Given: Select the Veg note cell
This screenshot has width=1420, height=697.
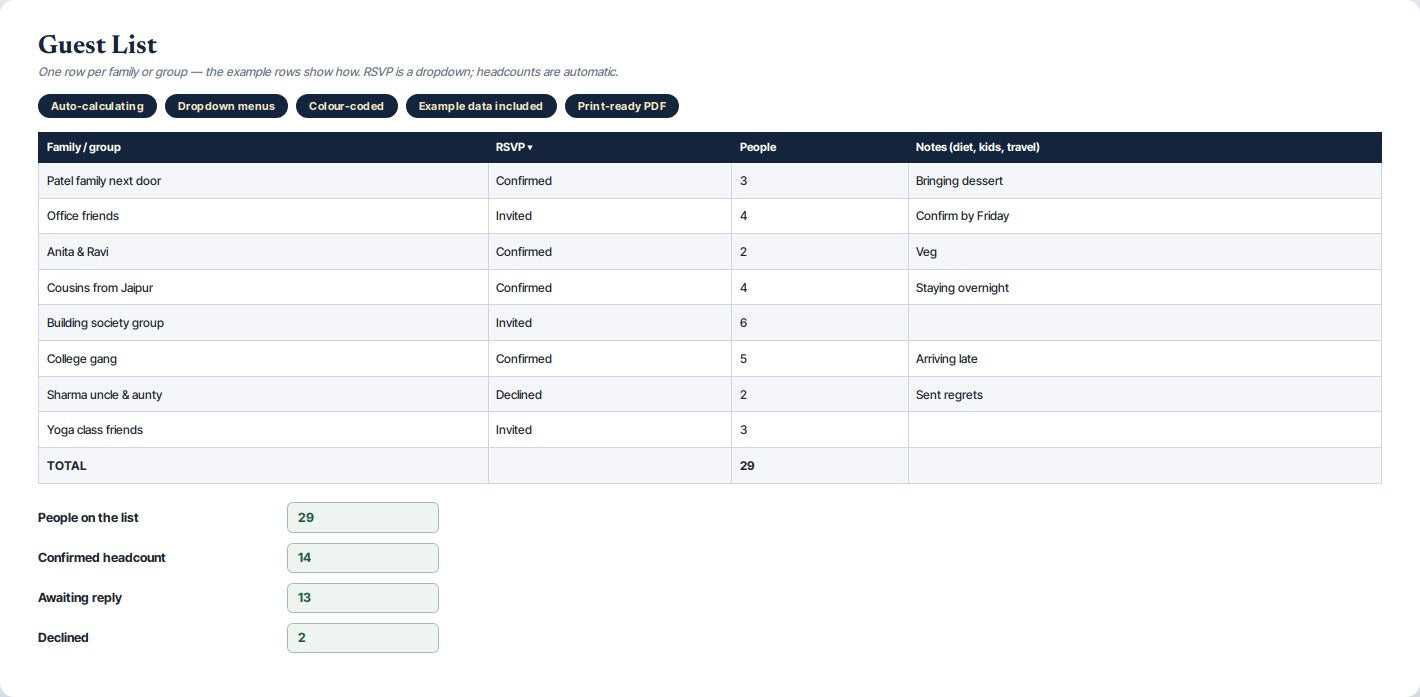Looking at the screenshot, I should pos(1145,252).
